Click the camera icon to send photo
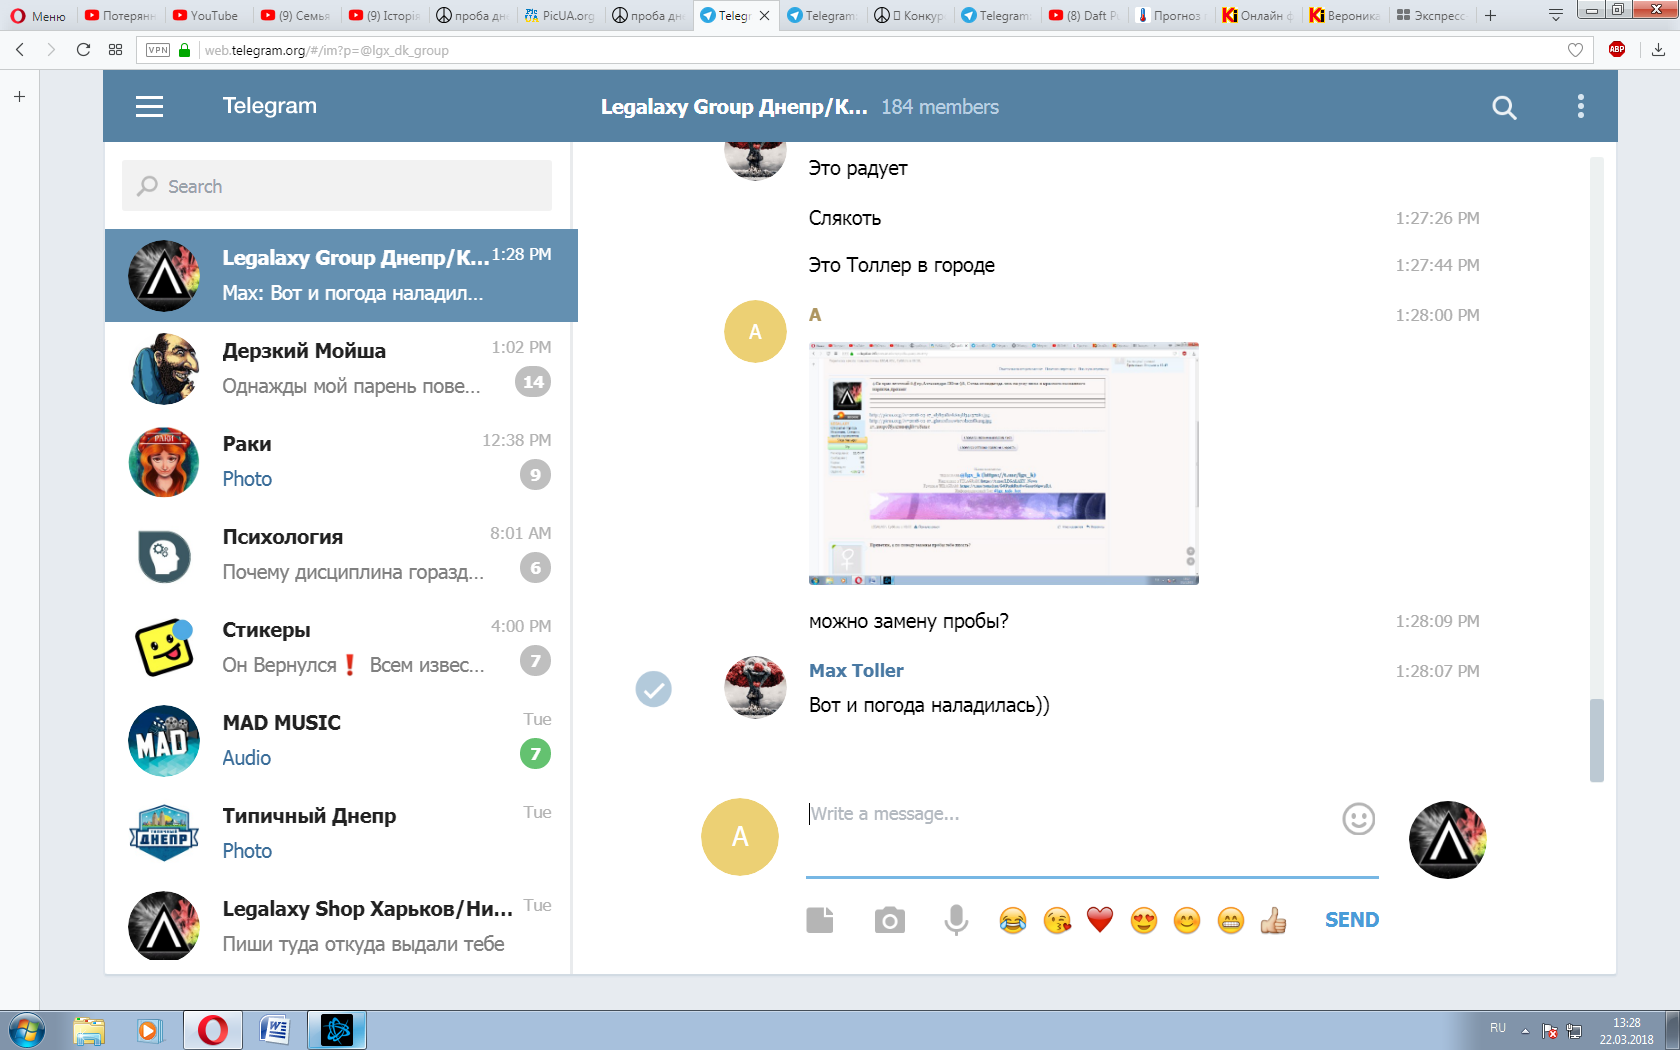Viewport: 1680px width, 1050px height. 889,920
